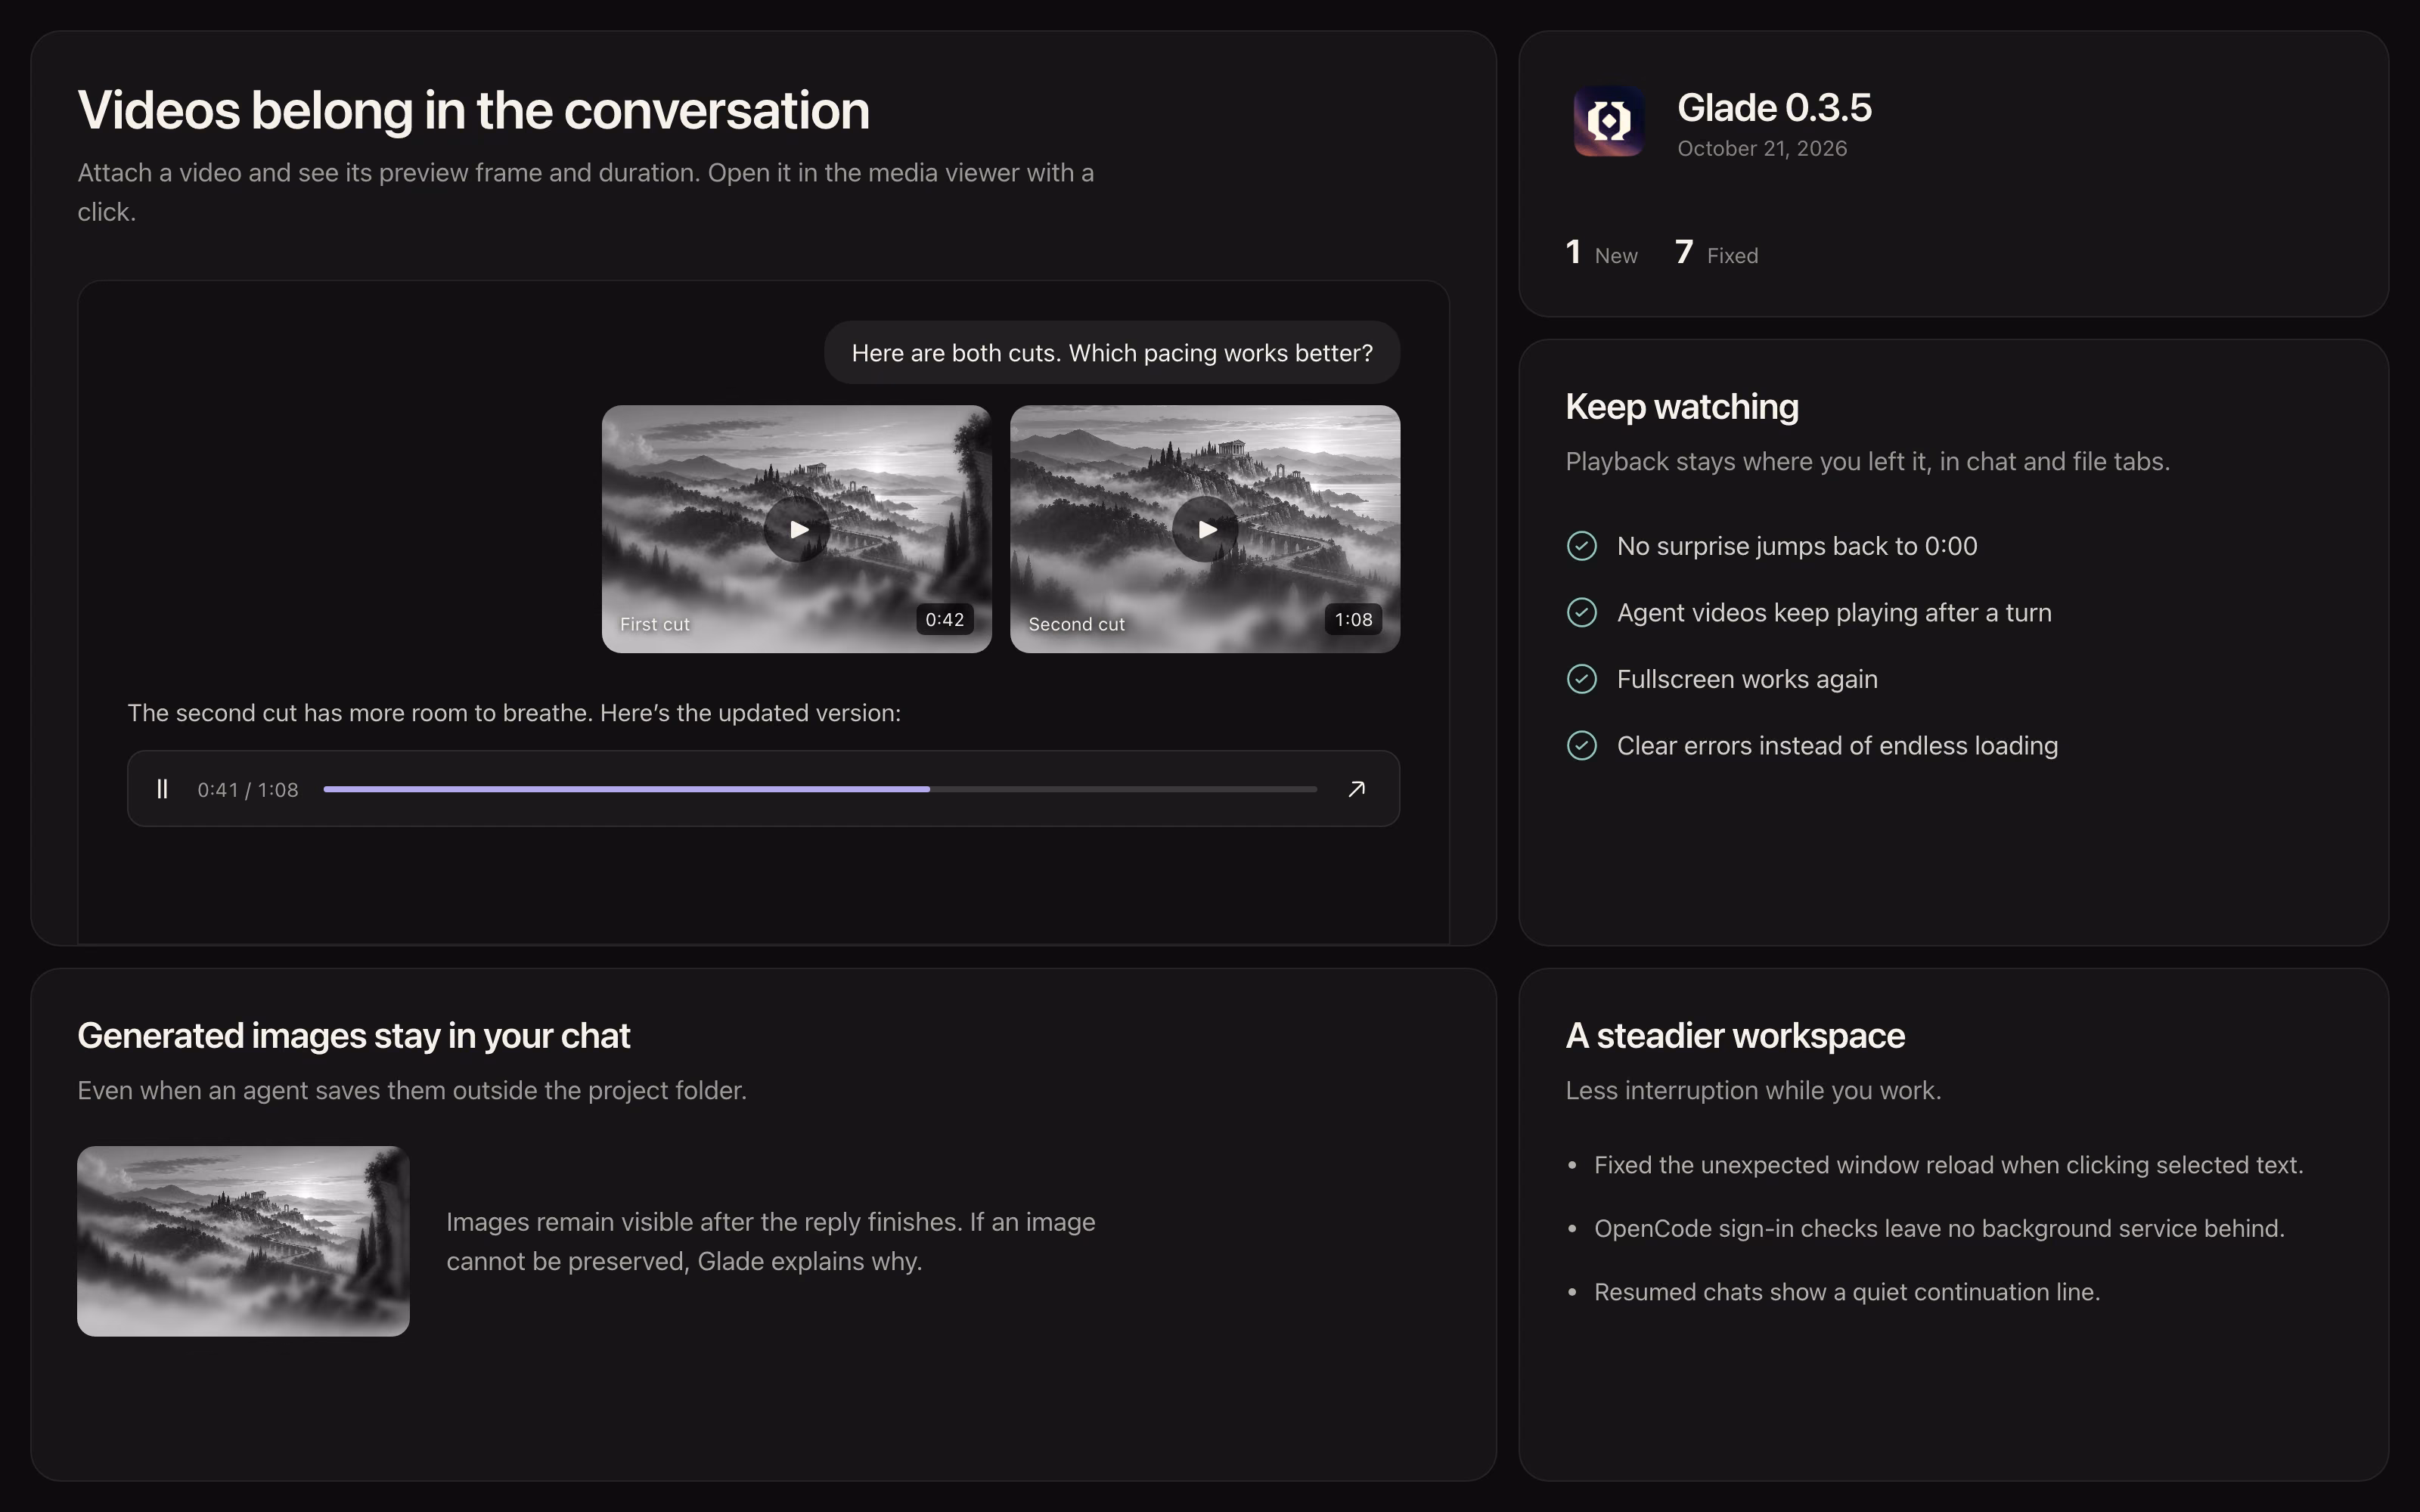2420x1512 pixels.
Task: Click the October 21, 2026 date
Action: point(1762,149)
